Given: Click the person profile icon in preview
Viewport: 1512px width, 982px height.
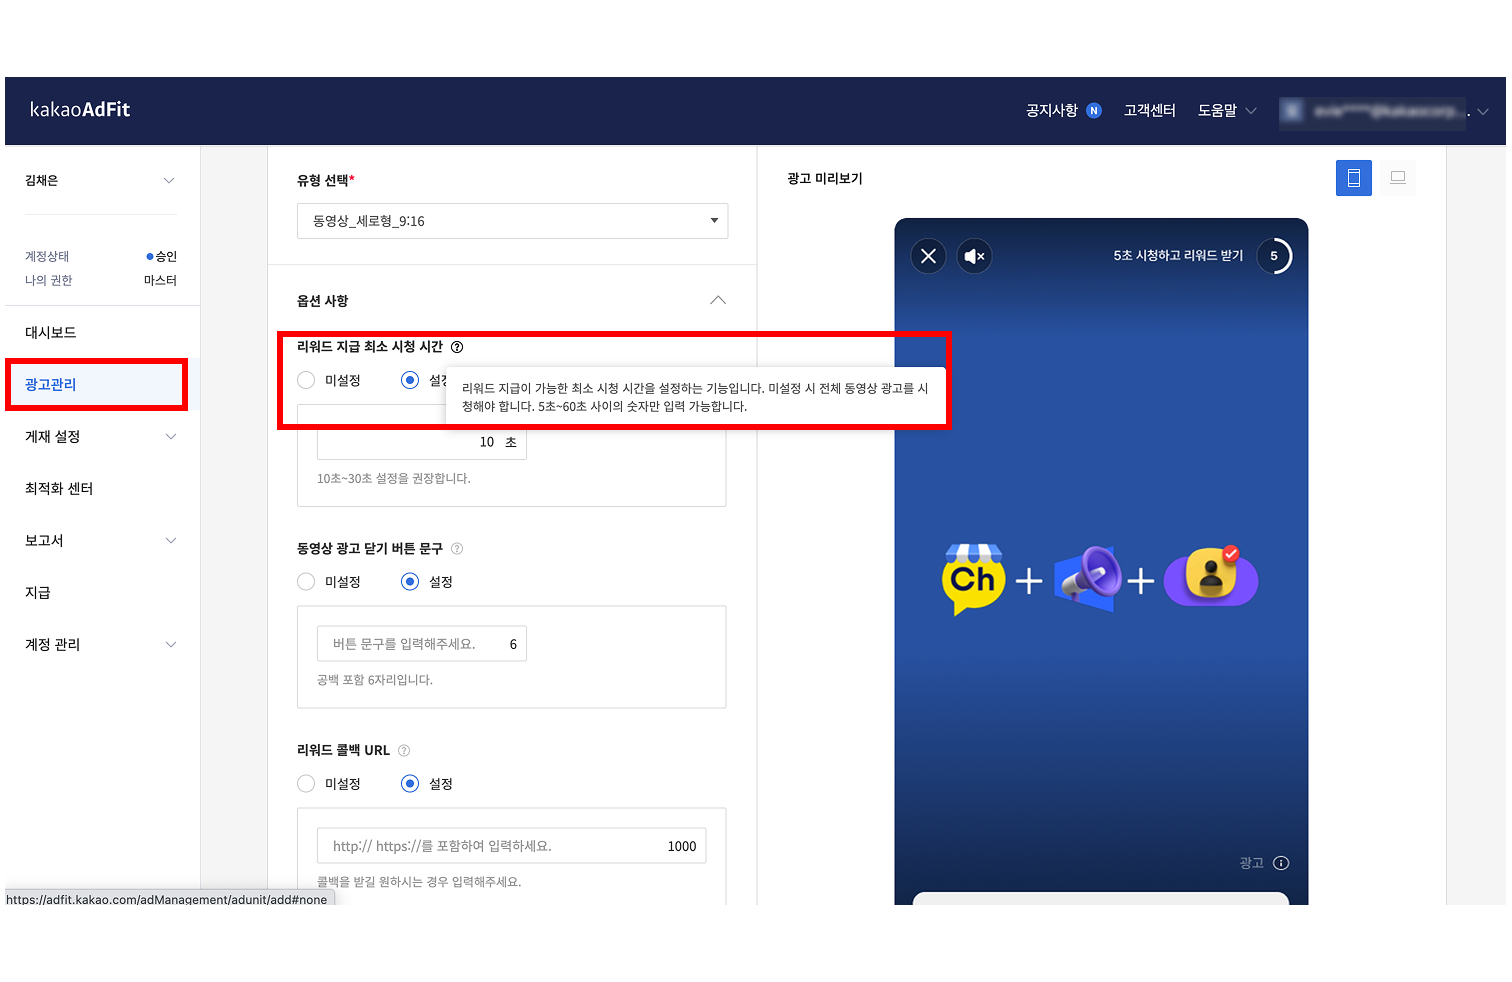Looking at the screenshot, I should pyautogui.click(x=1210, y=577).
